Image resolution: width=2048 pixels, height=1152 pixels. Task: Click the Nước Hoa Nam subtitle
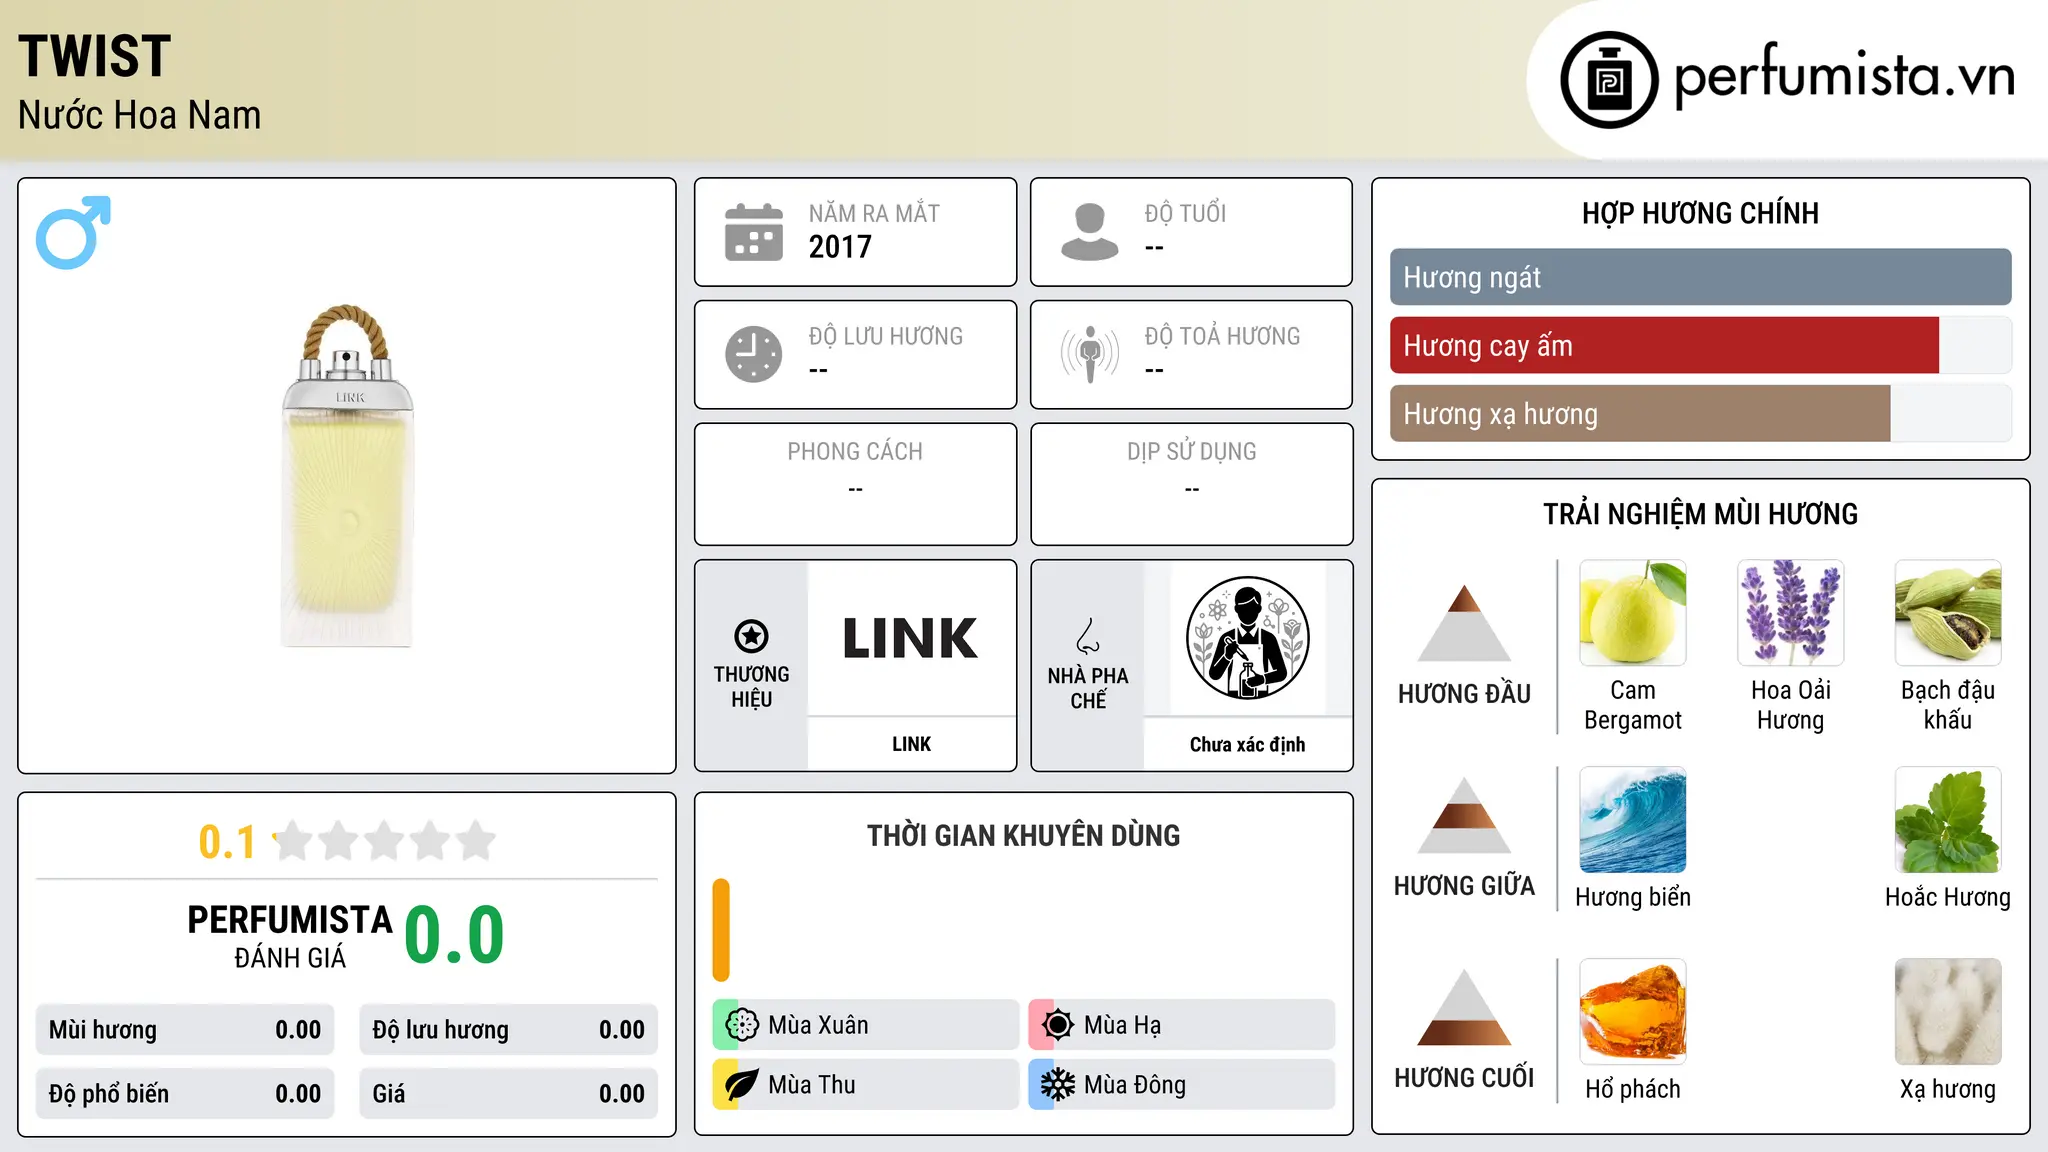(139, 115)
